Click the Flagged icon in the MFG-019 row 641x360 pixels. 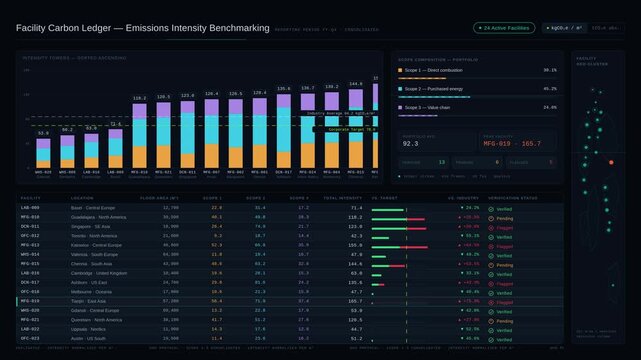[491, 303]
